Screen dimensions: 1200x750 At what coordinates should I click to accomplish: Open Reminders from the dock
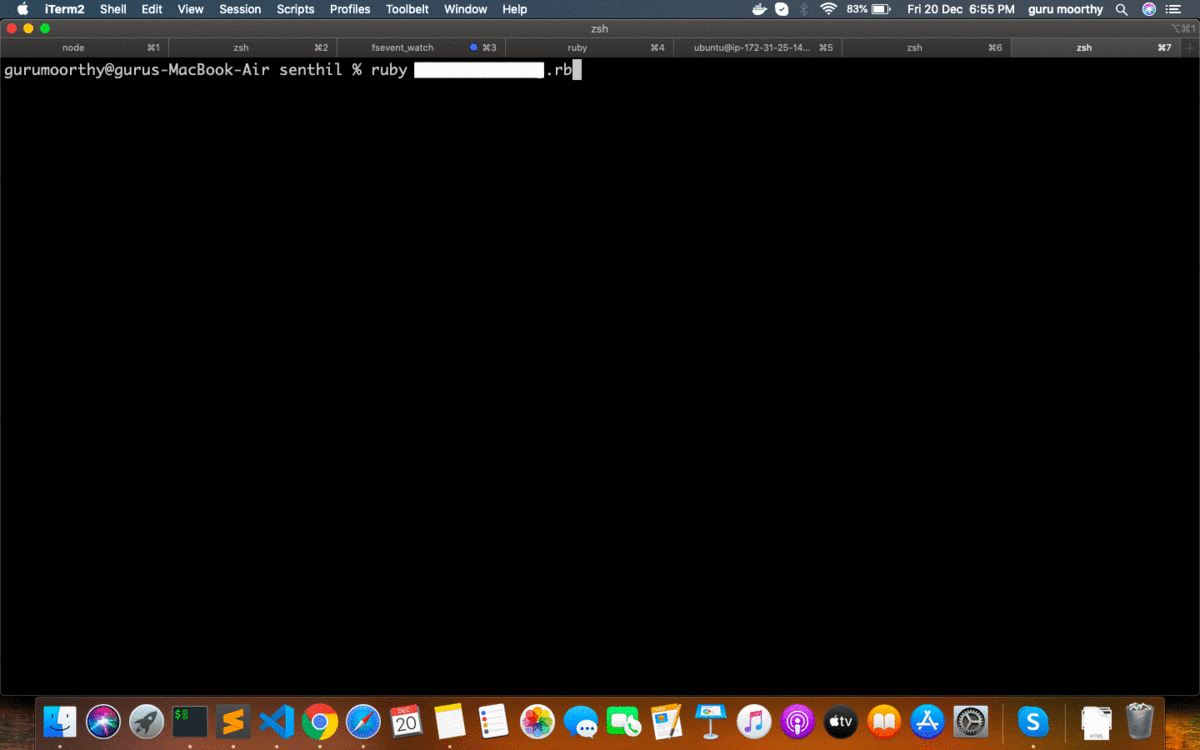pos(493,721)
